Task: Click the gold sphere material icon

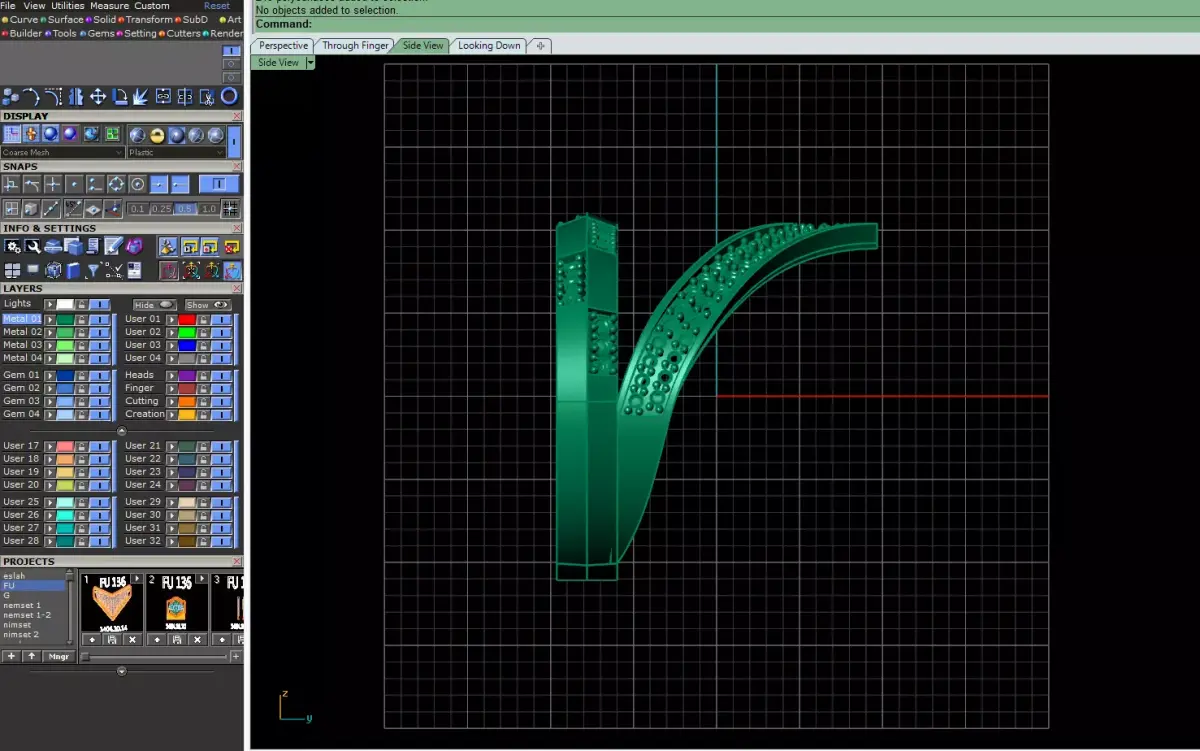Action: (x=157, y=135)
